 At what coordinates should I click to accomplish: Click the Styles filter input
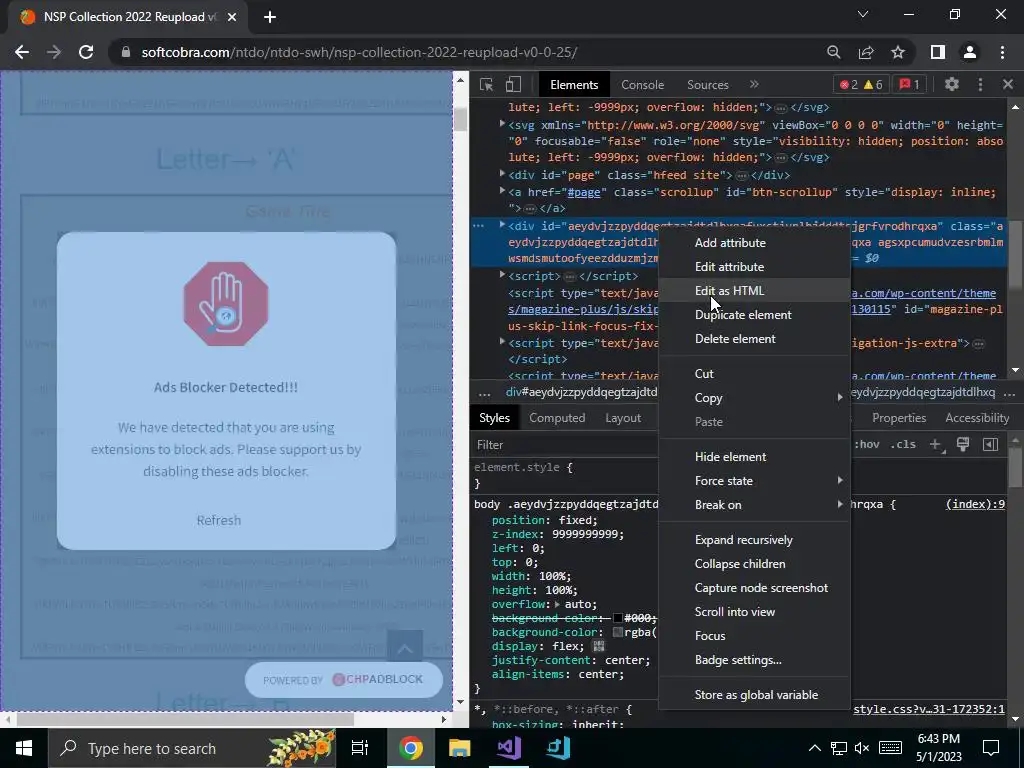564,445
